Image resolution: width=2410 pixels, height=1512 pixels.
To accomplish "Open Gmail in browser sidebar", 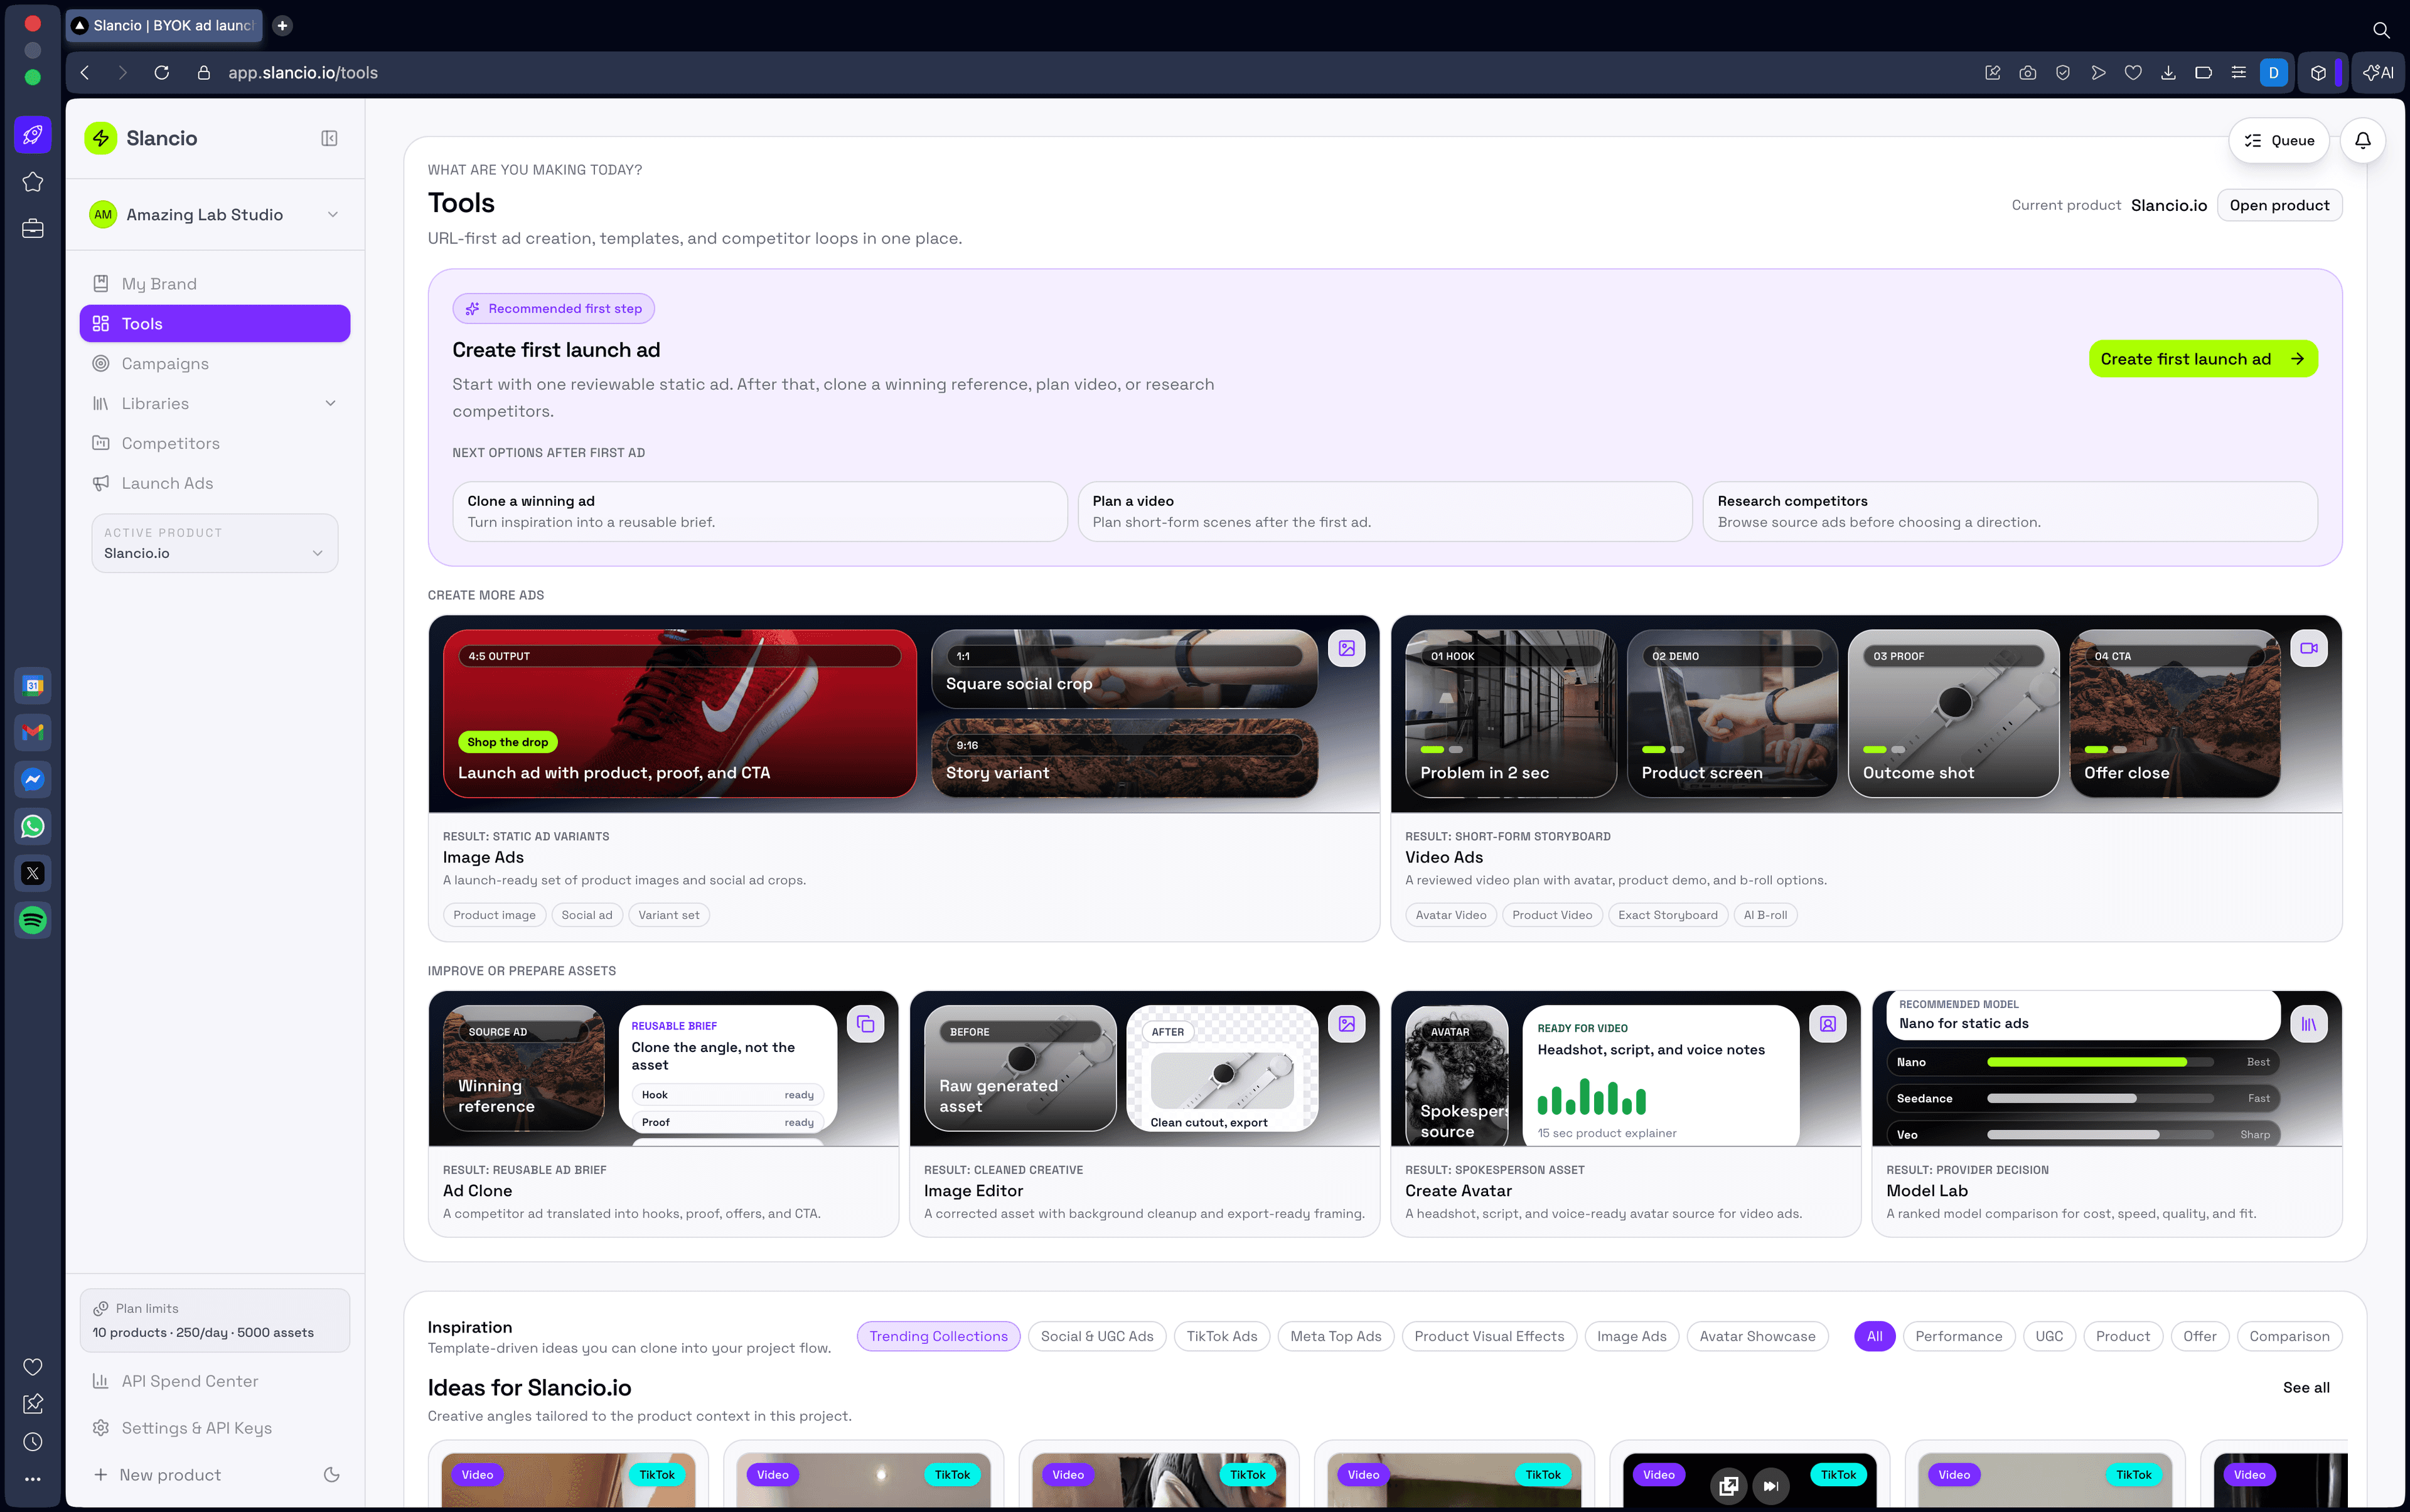I will pos(33,732).
